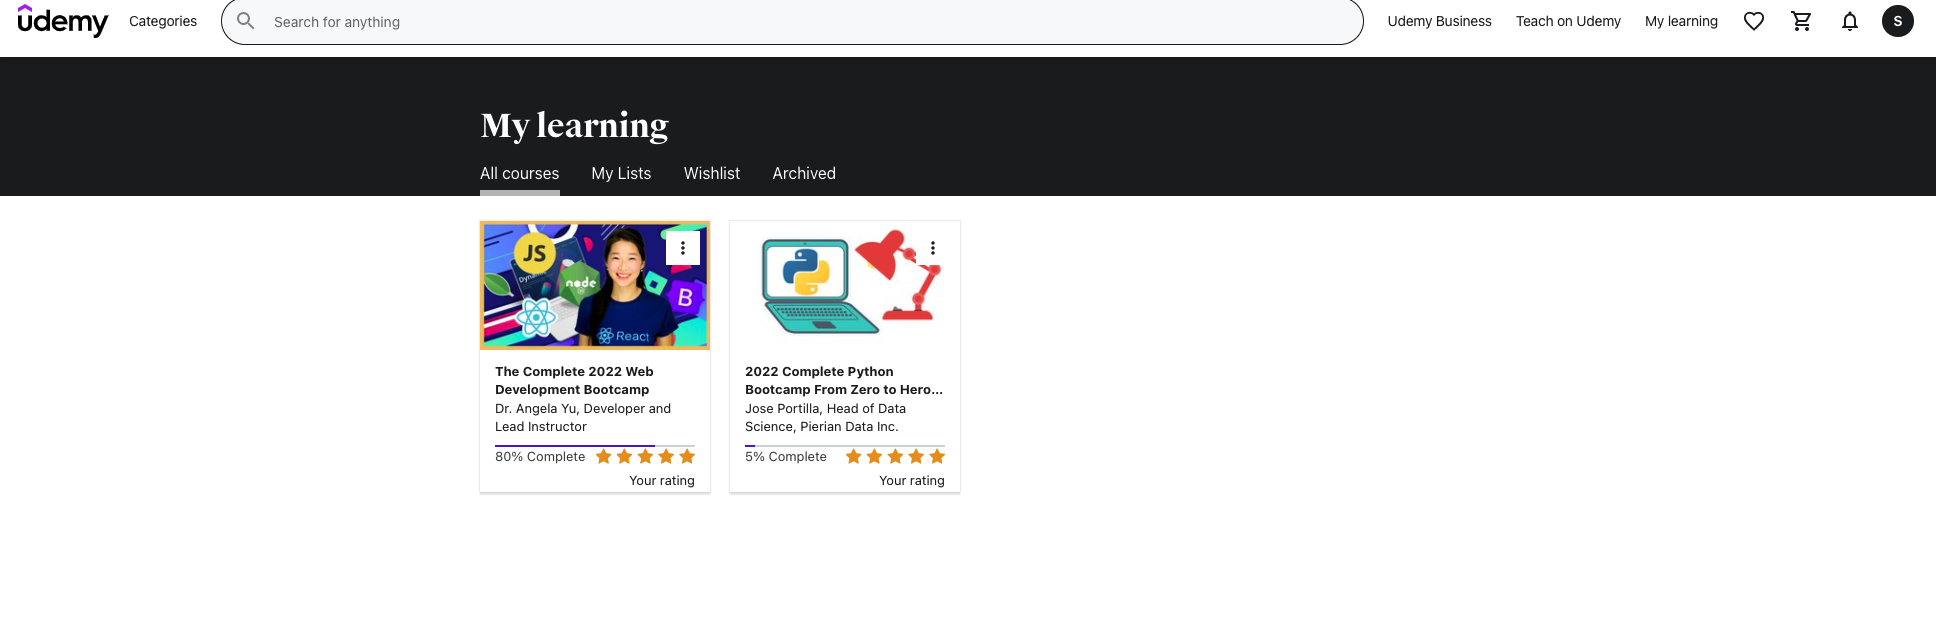Click the 5% Complete progress bar
The image size is (1936, 637).
(845, 446)
